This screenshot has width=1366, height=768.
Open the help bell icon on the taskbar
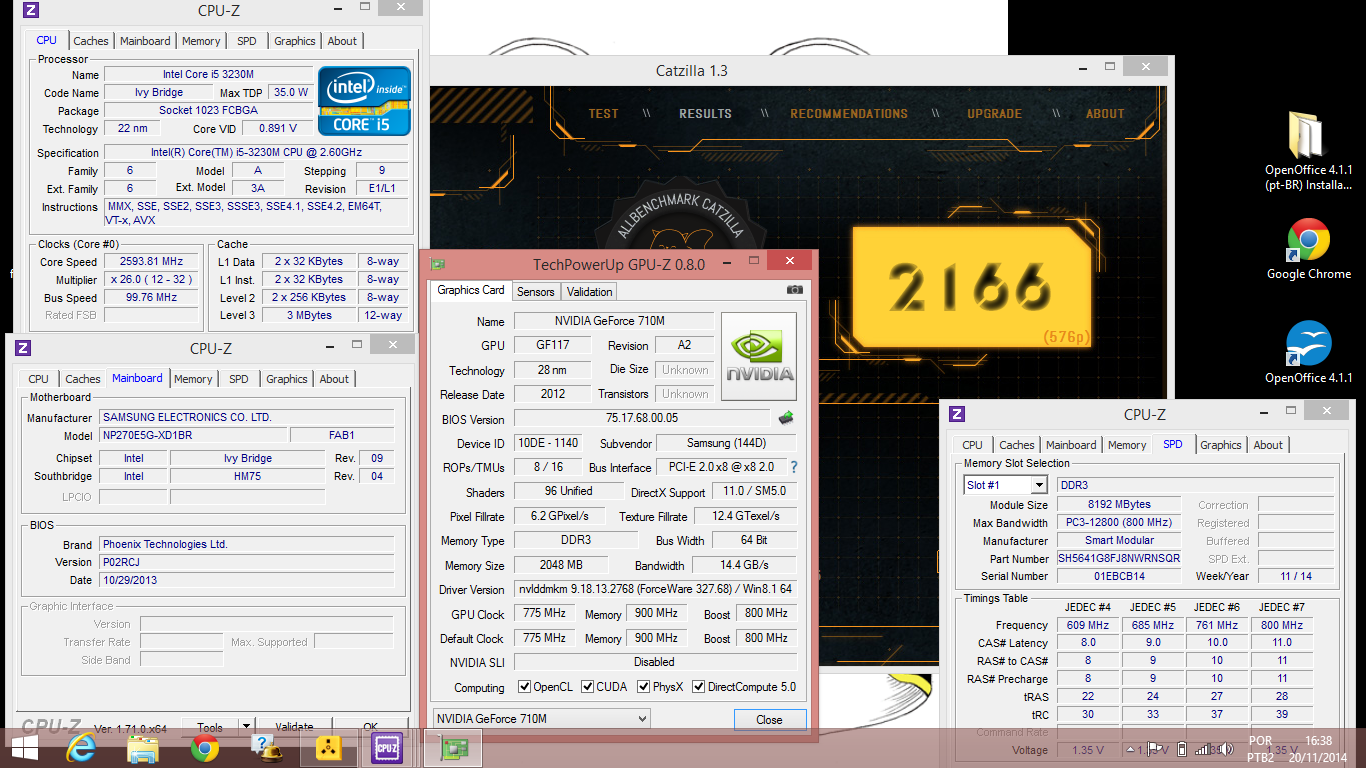click(266, 748)
